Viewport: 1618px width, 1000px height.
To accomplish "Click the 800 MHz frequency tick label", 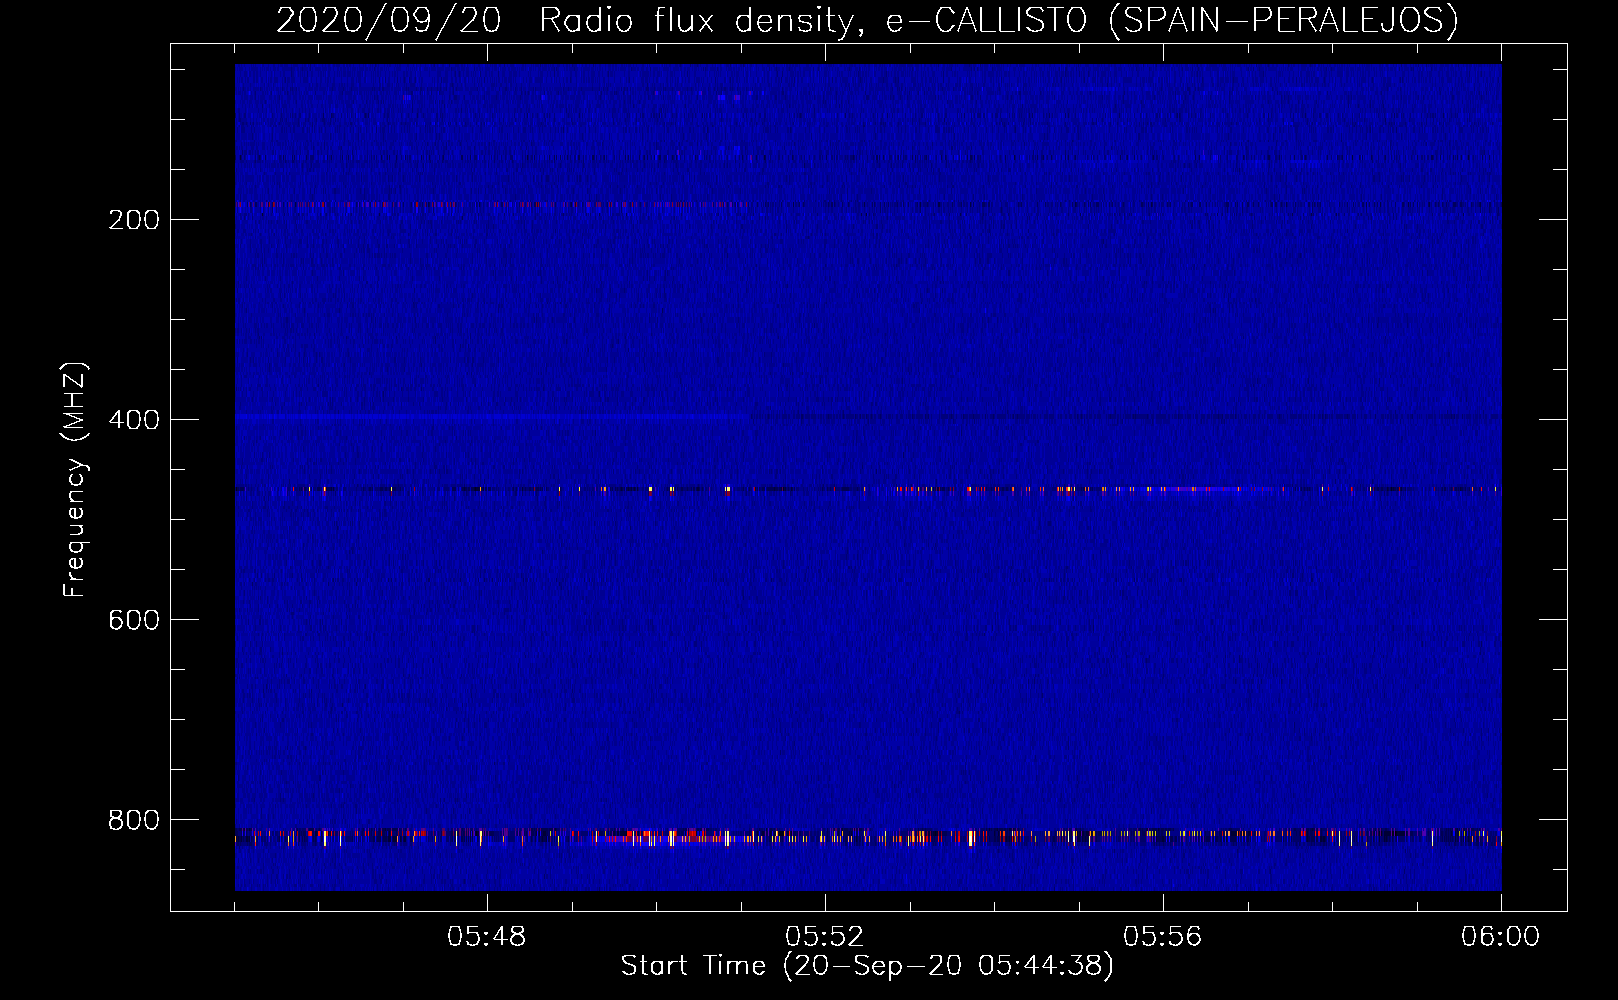I will [134, 820].
